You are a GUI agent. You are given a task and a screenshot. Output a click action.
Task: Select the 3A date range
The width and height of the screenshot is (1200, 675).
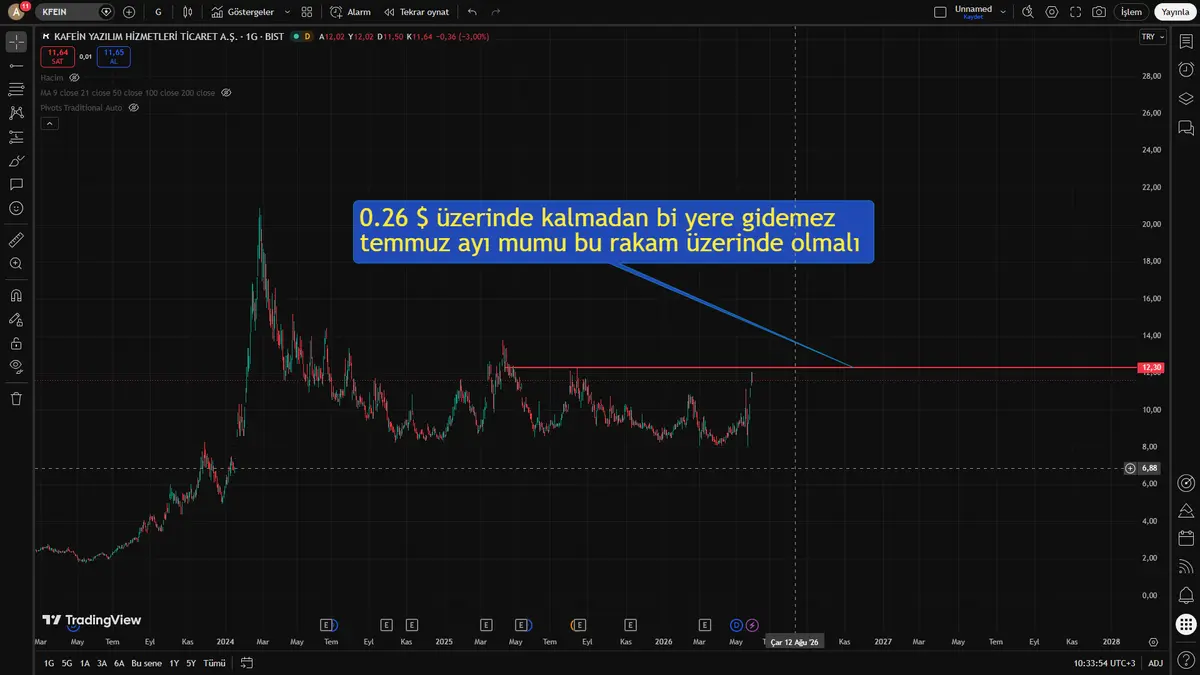point(102,663)
